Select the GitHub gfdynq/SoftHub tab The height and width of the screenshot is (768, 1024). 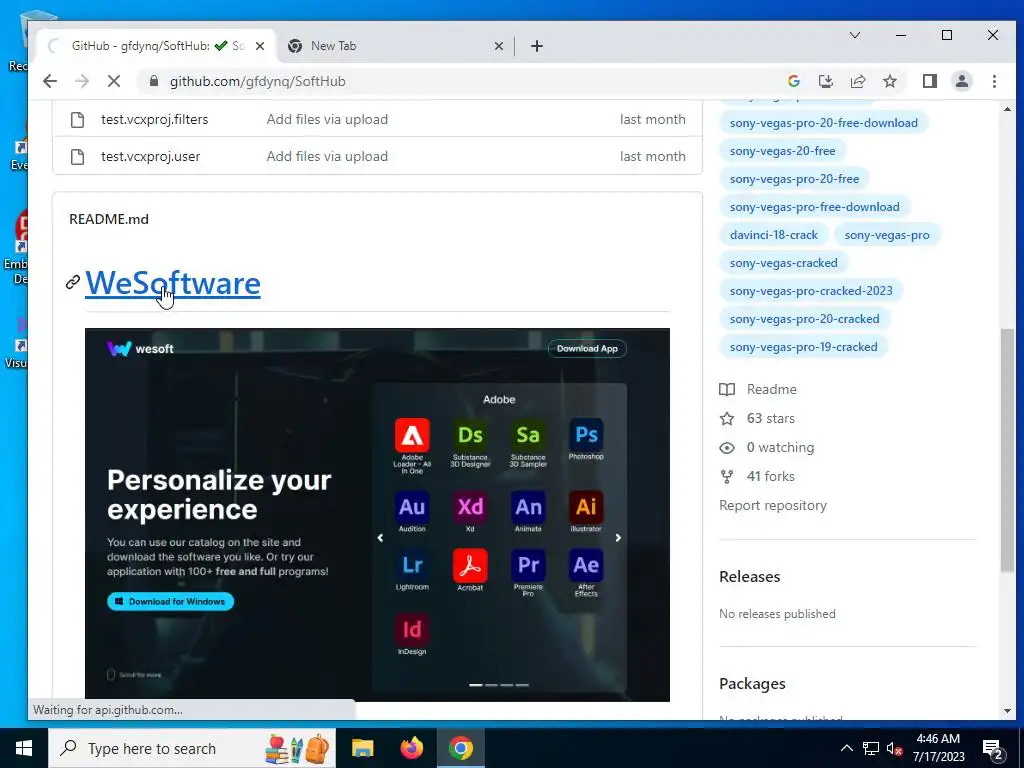(x=155, y=46)
